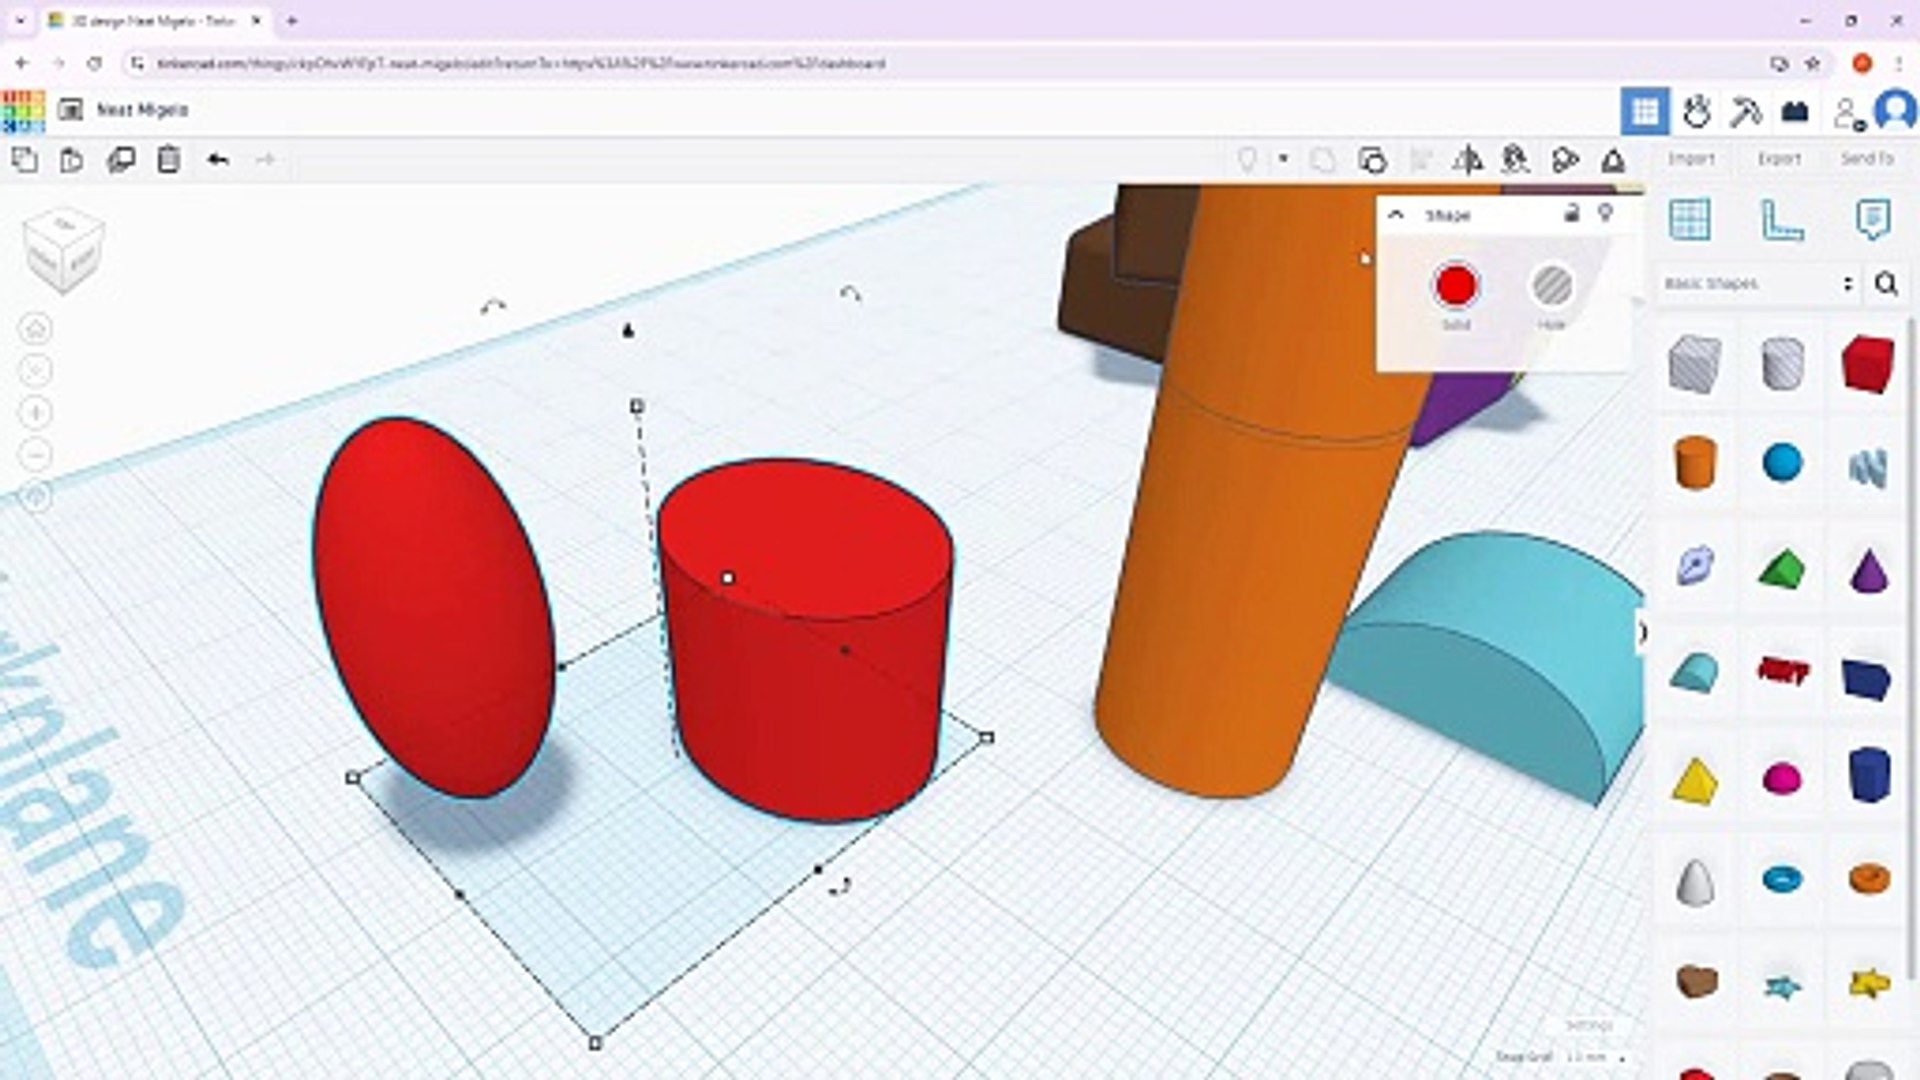Click the view cube
This screenshot has width=1920, height=1080.
coord(63,251)
